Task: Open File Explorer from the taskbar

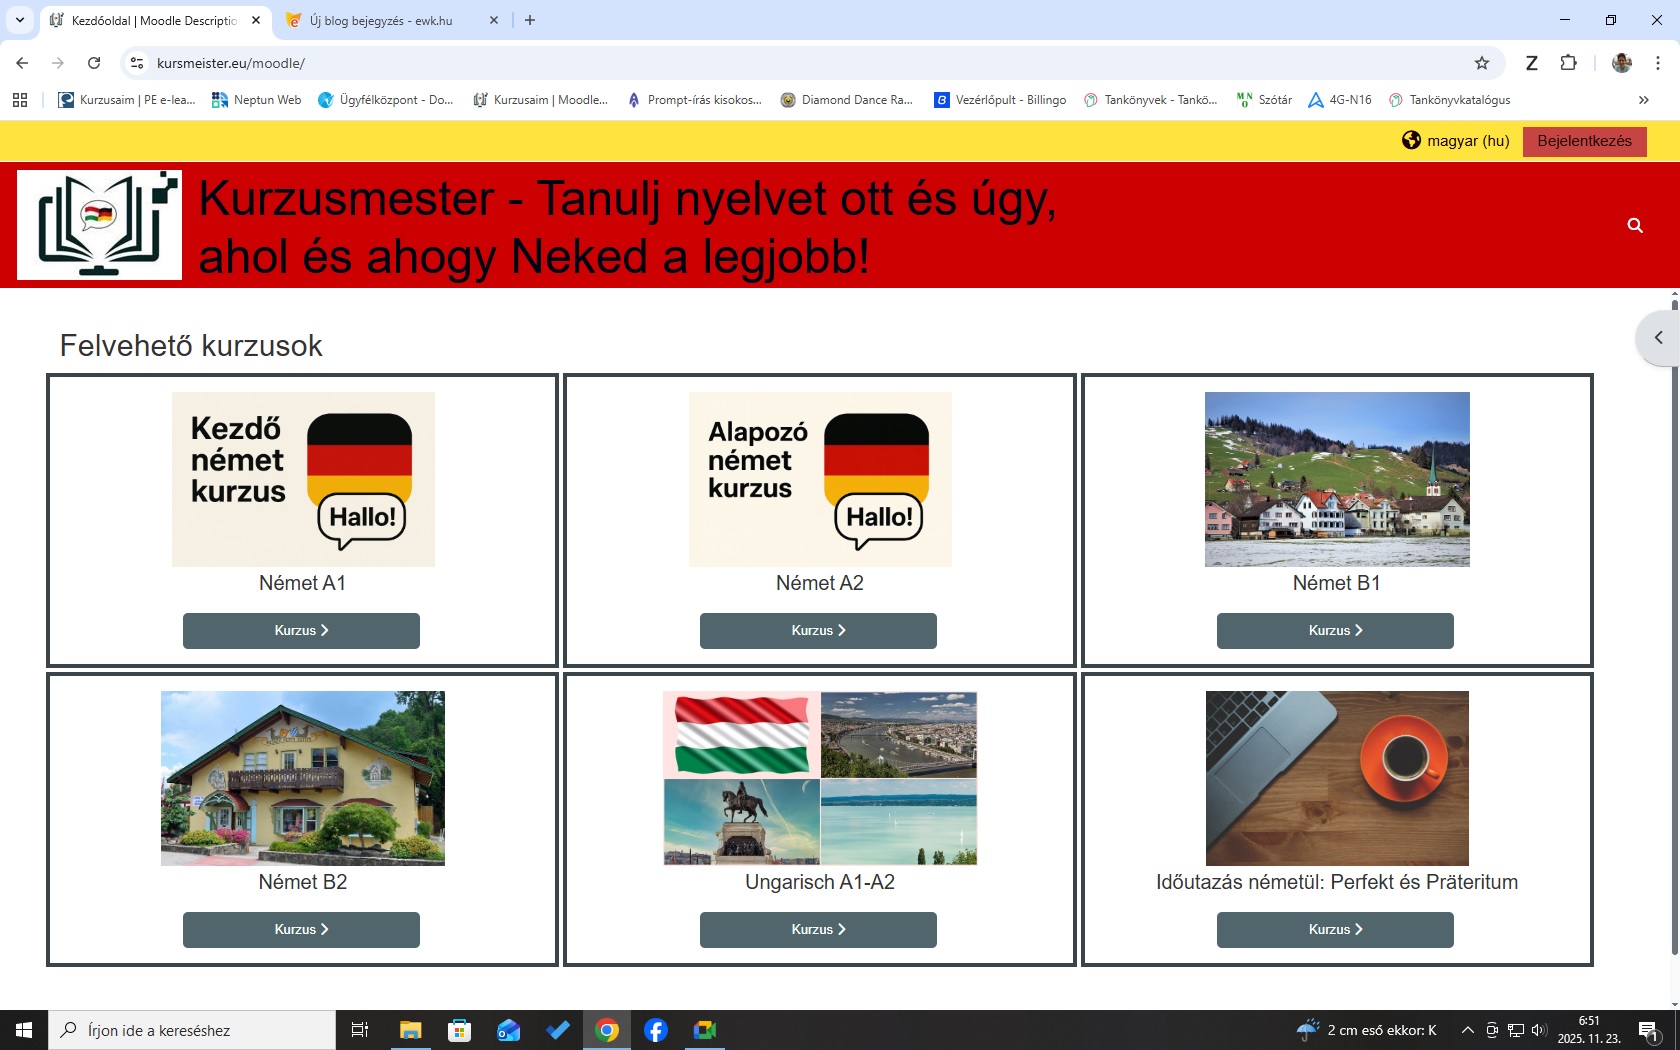Action: click(x=410, y=1030)
